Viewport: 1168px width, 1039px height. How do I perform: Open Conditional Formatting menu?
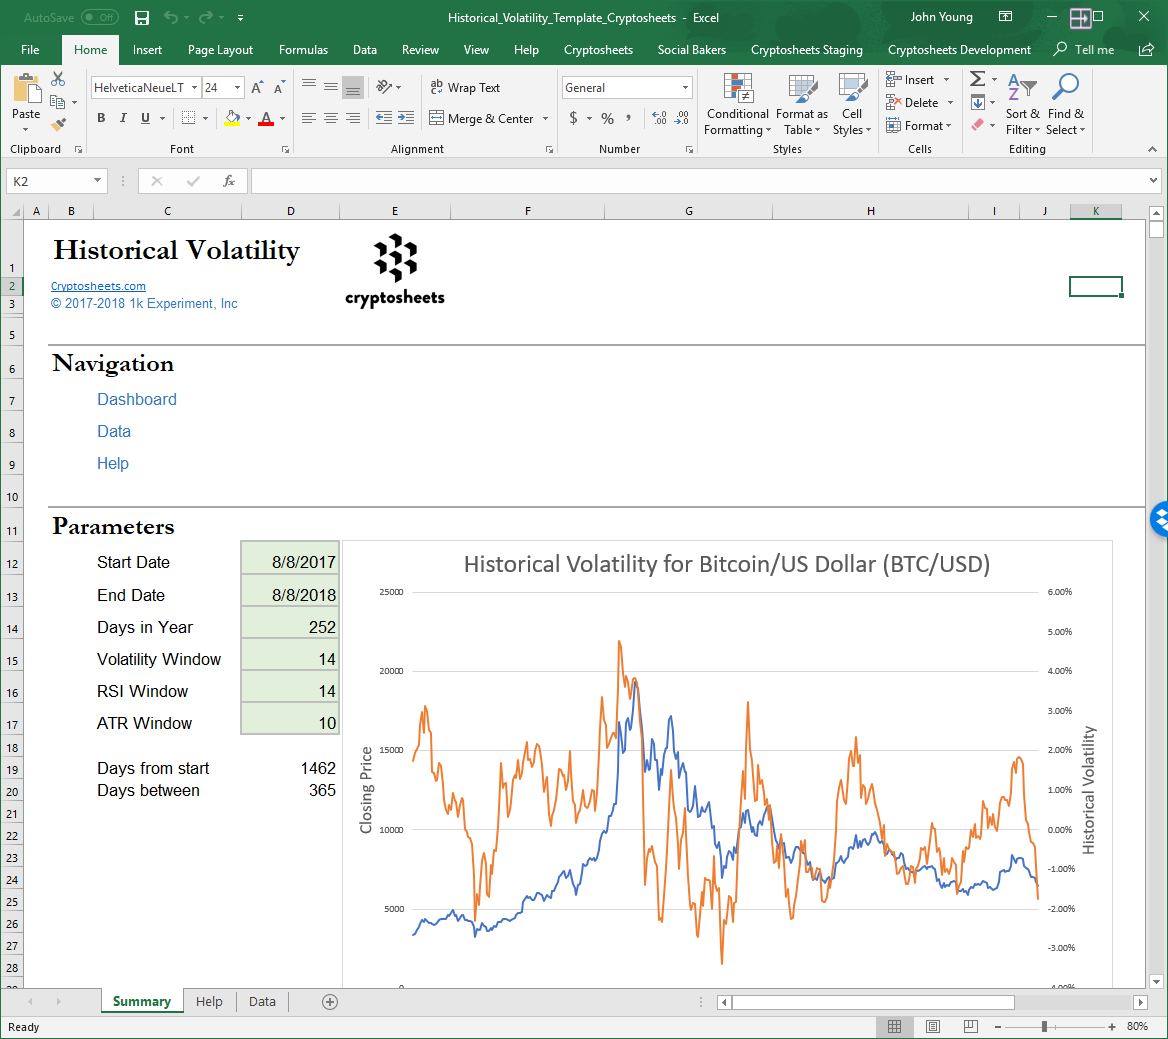point(737,105)
